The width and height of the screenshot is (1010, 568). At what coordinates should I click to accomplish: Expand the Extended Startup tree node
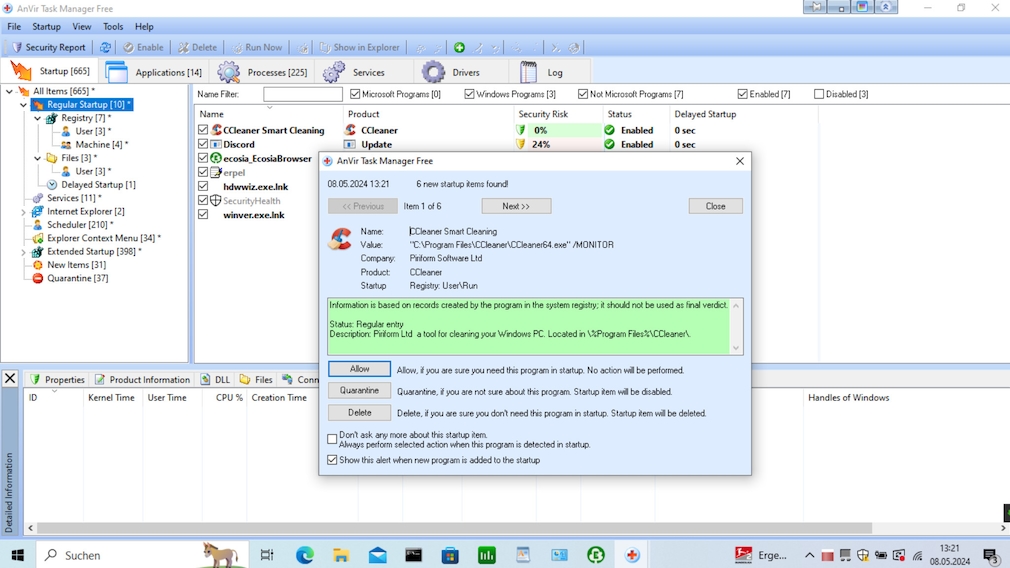click(23, 252)
